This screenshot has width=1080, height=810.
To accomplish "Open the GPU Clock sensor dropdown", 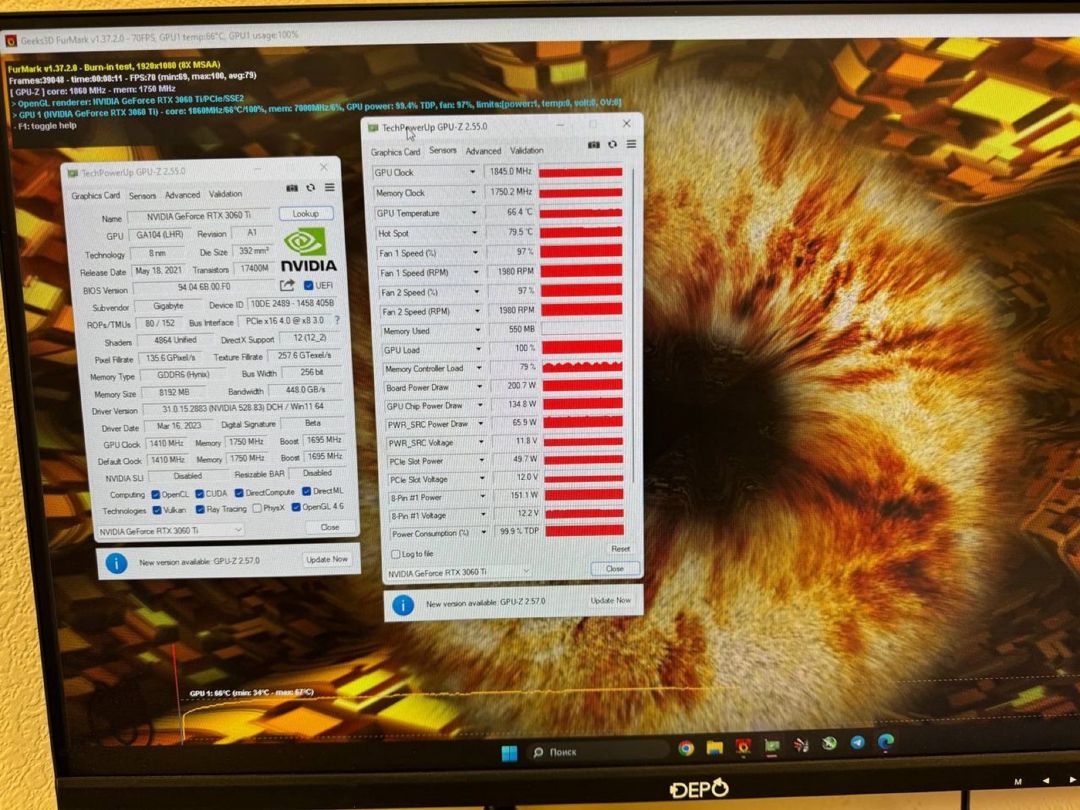I will (x=472, y=172).
